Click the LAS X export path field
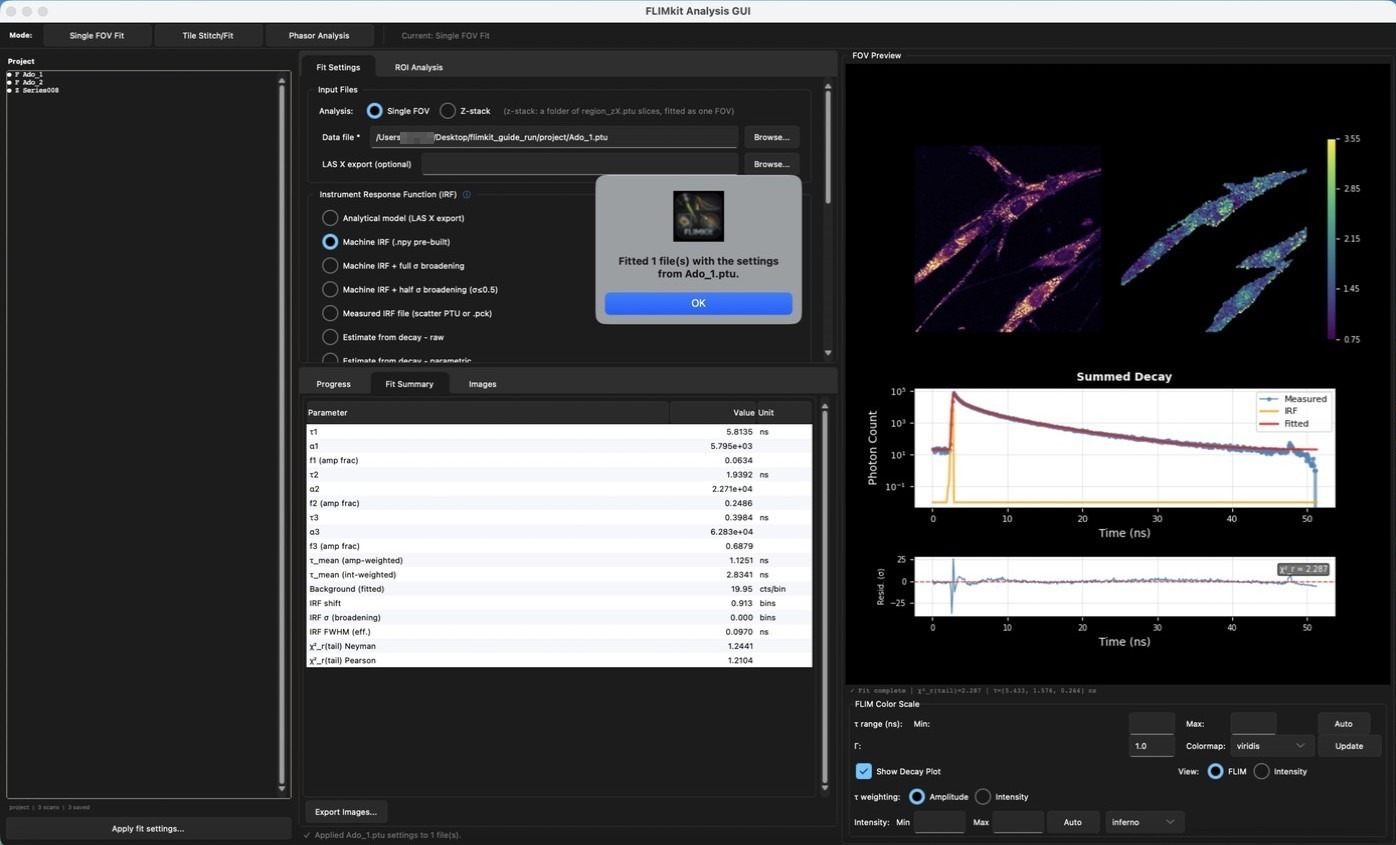The height and width of the screenshot is (845, 1396). (580, 164)
